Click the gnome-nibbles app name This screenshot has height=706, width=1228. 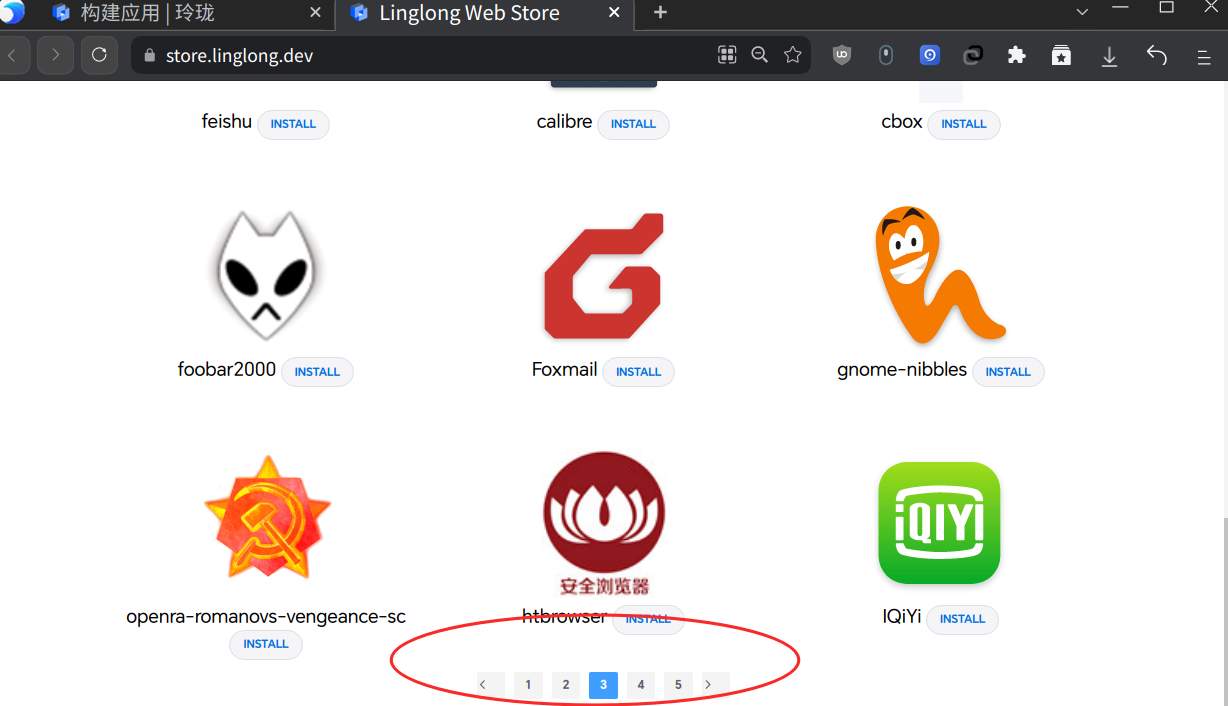click(902, 370)
